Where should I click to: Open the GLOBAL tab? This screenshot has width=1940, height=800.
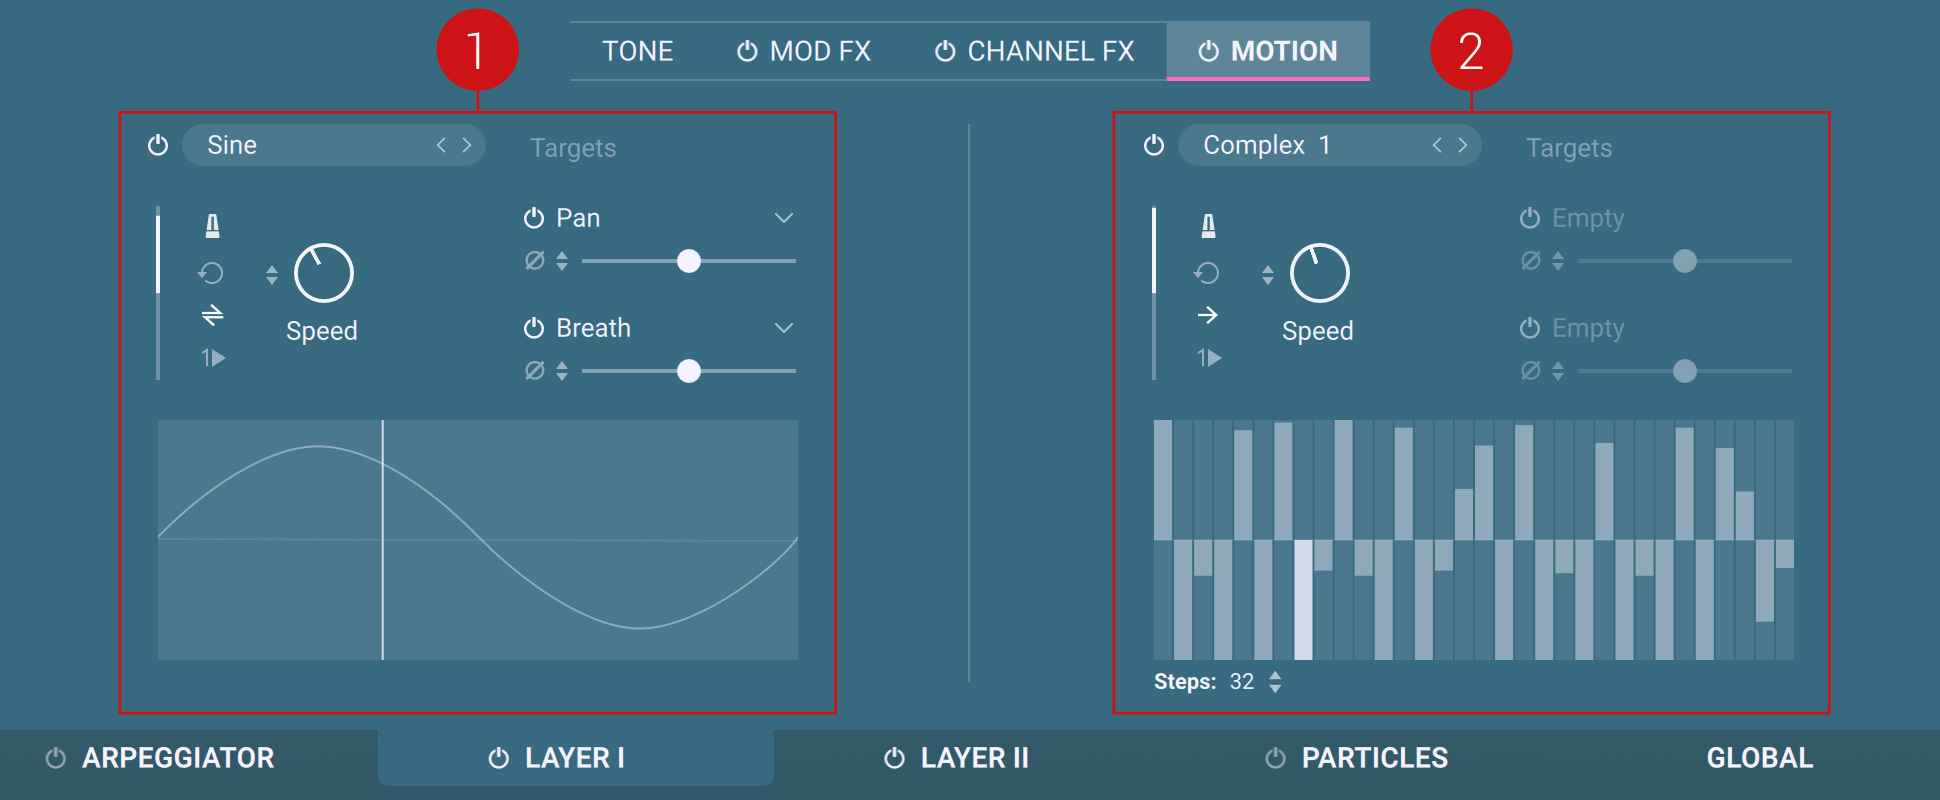[1759, 758]
